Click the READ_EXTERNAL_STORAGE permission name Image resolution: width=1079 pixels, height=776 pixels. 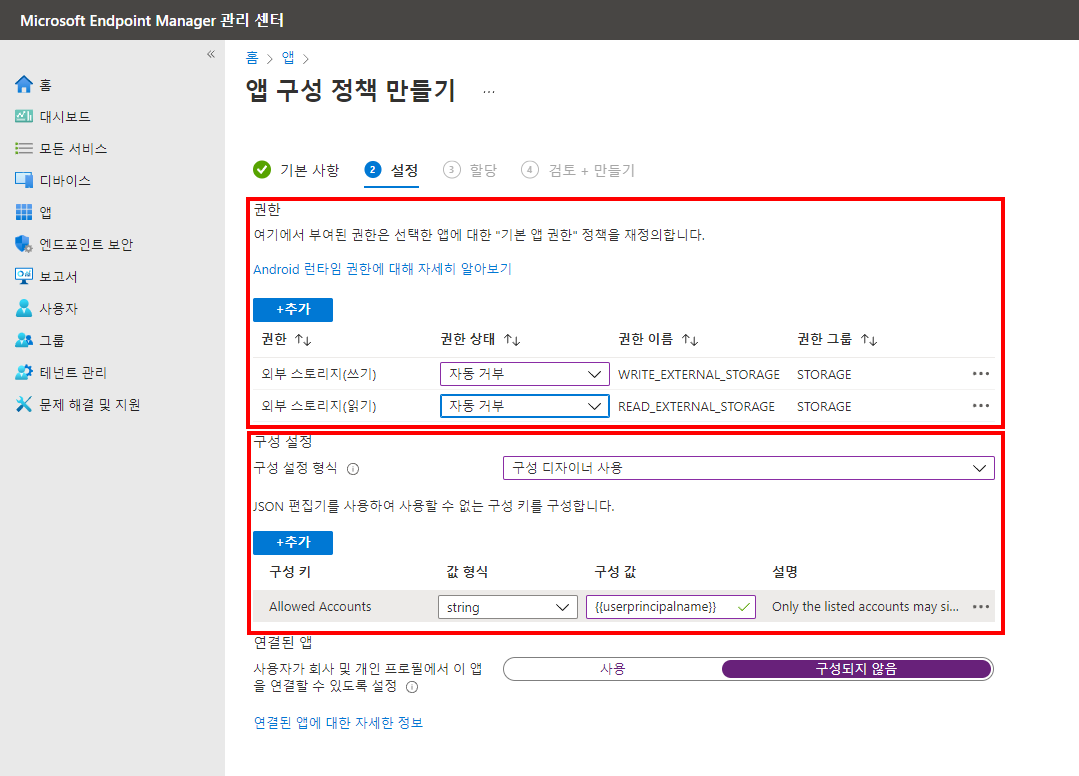[x=696, y=407]
